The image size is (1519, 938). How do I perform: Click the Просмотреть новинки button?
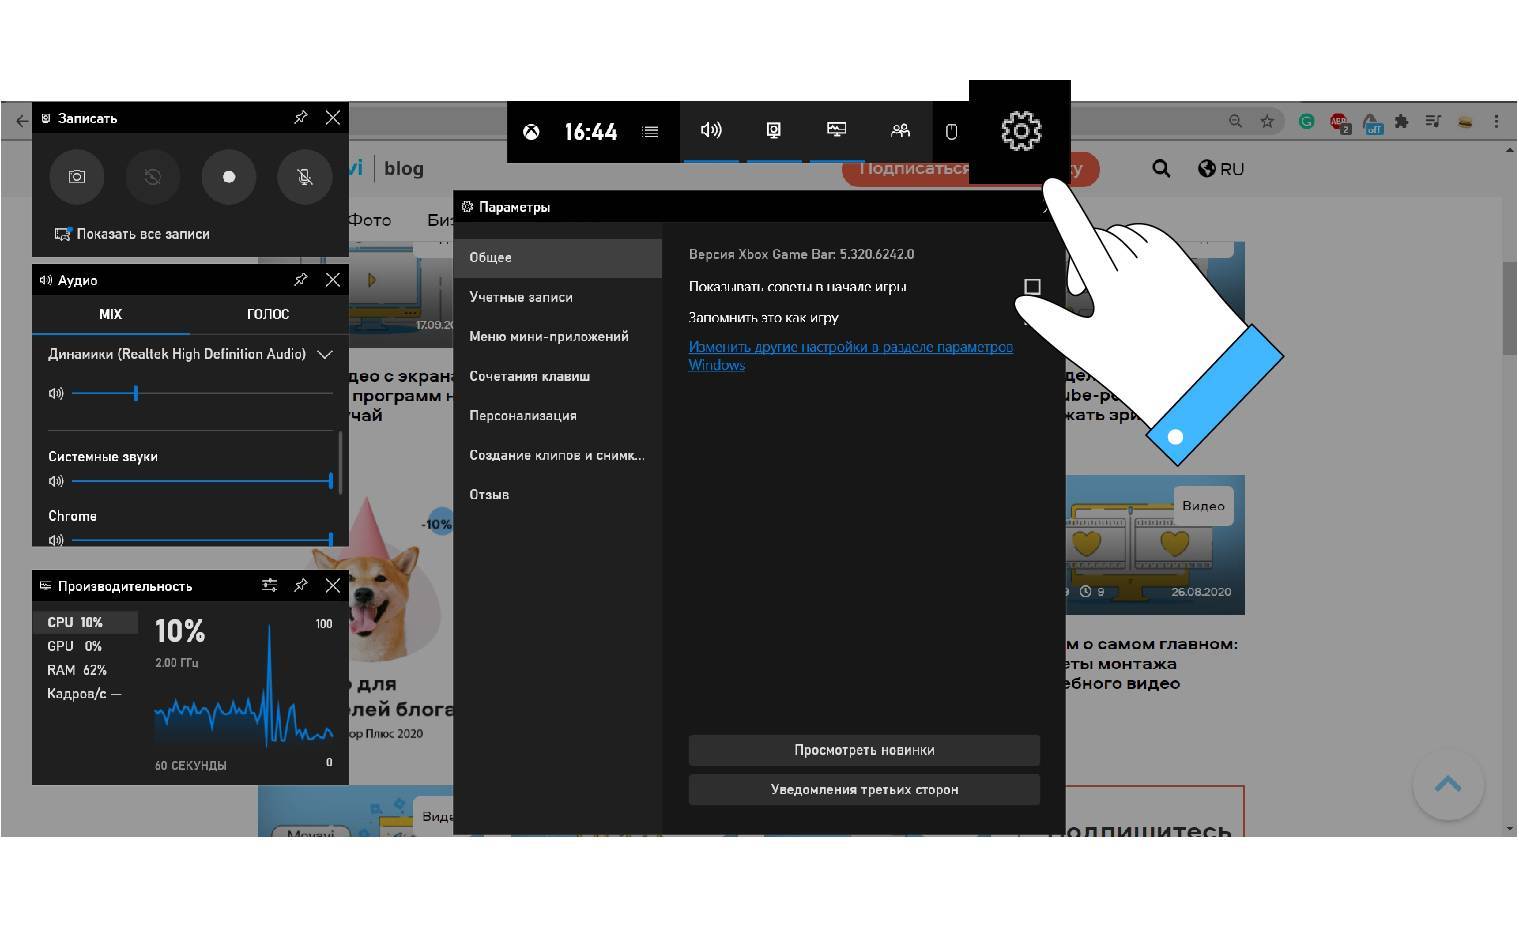tap(864, 750)
